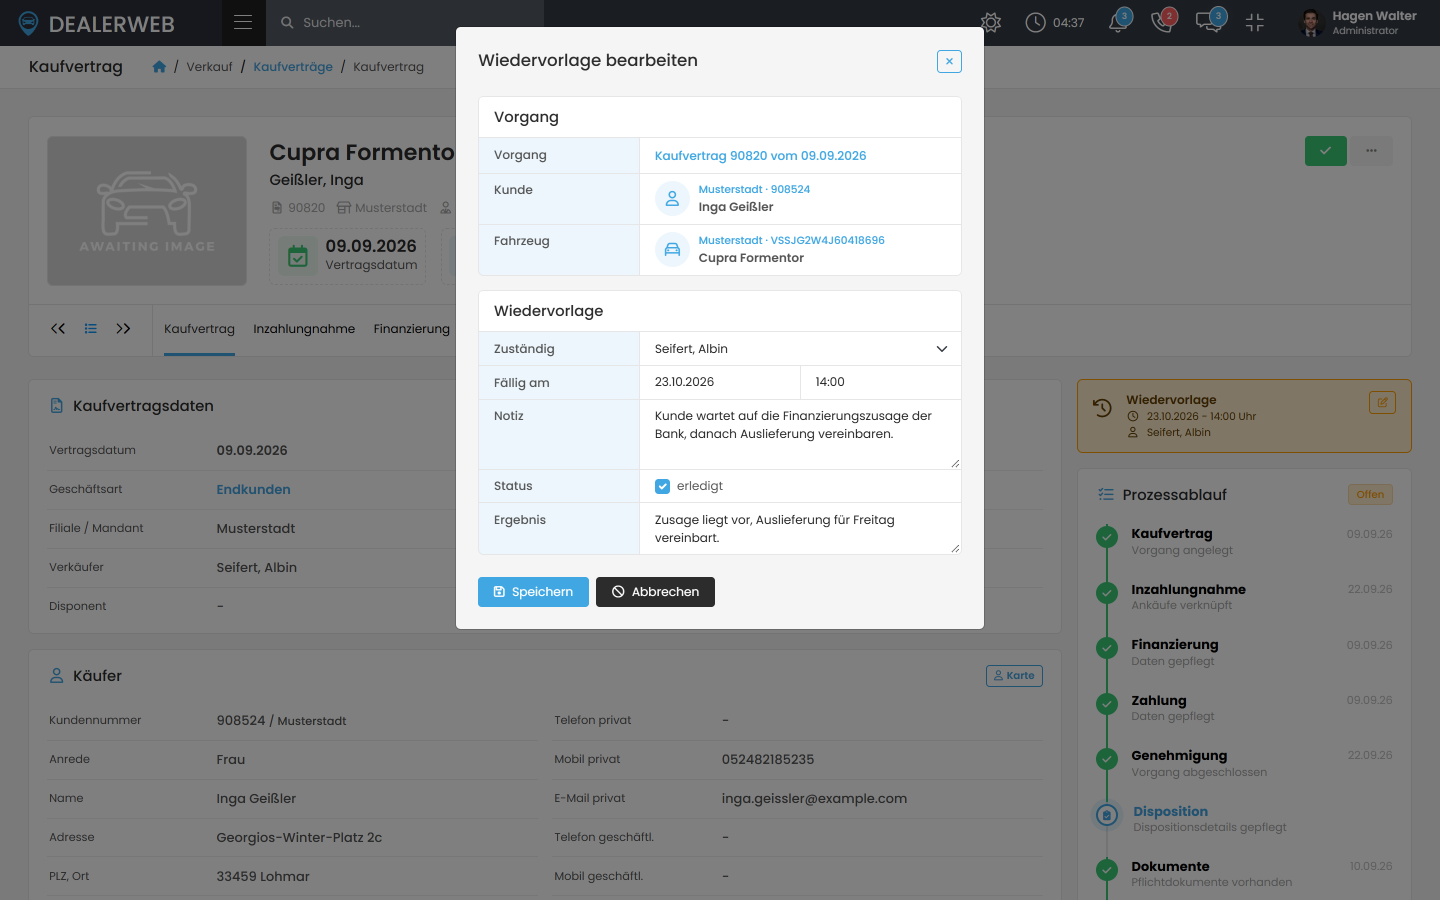Click the DEALERWEB logo
The image size is (1440, 900).
pyautogui.click(x=97, y=23)
